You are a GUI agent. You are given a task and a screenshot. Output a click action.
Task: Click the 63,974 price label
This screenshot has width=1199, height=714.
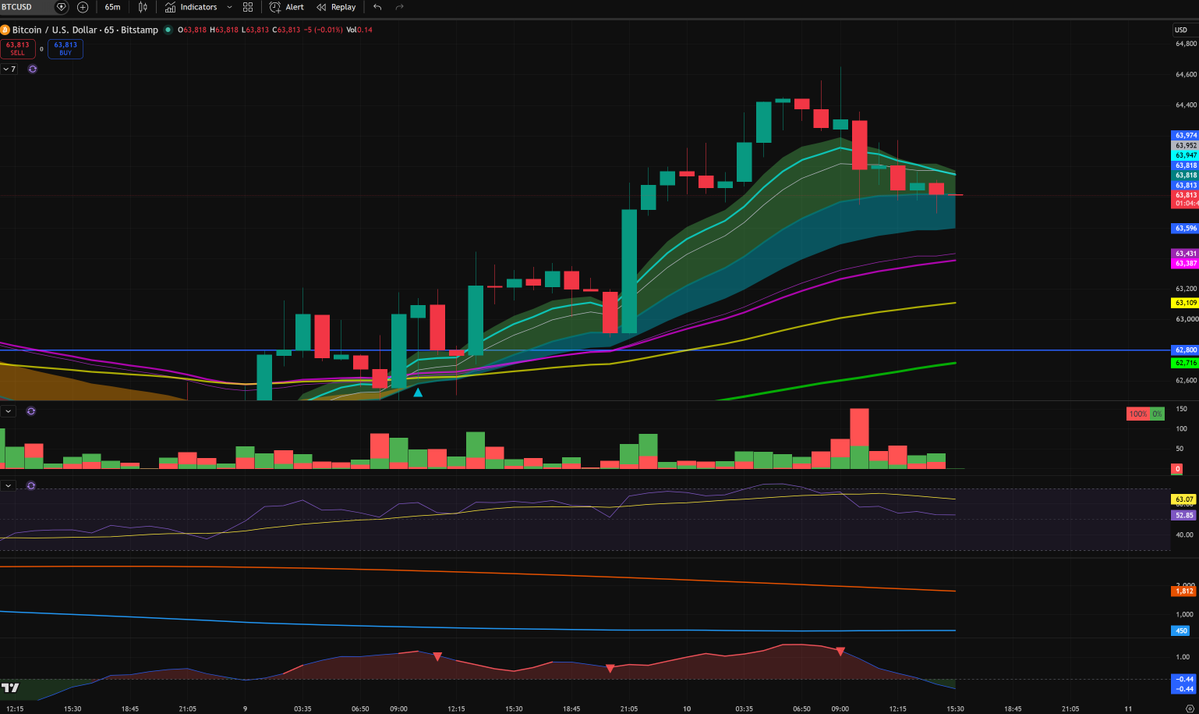pyautogui.click(x=1185, y=135)
